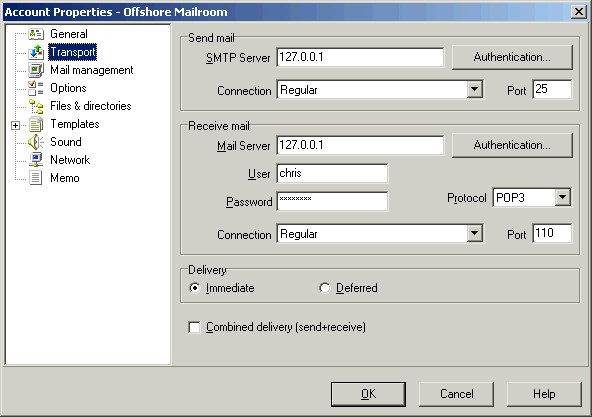
Task: Enable Combined delivery (send+receive) checkbox
Action: click(x=194, y=327)
